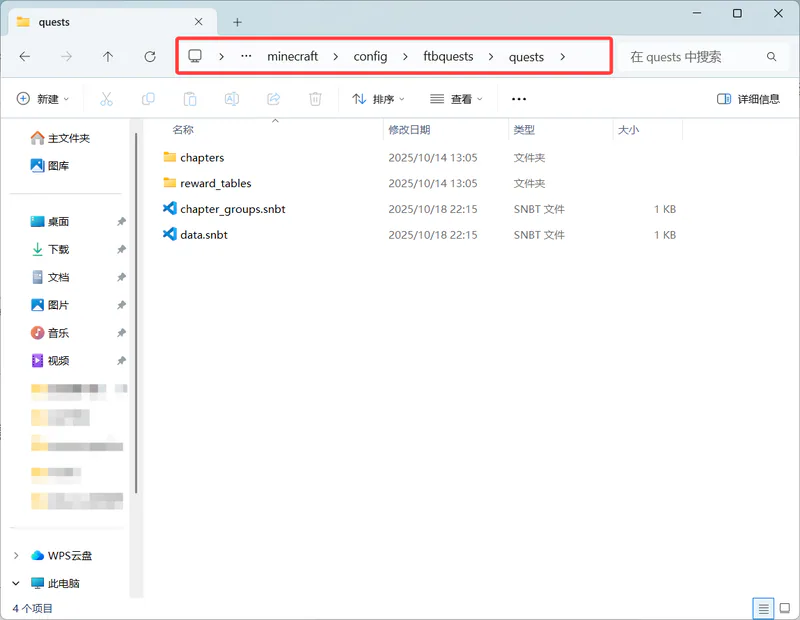Navigate to ftbquests in breadcrumb
Screen dimensions: 800x620
pyautogui.click(x=448, y=56)
